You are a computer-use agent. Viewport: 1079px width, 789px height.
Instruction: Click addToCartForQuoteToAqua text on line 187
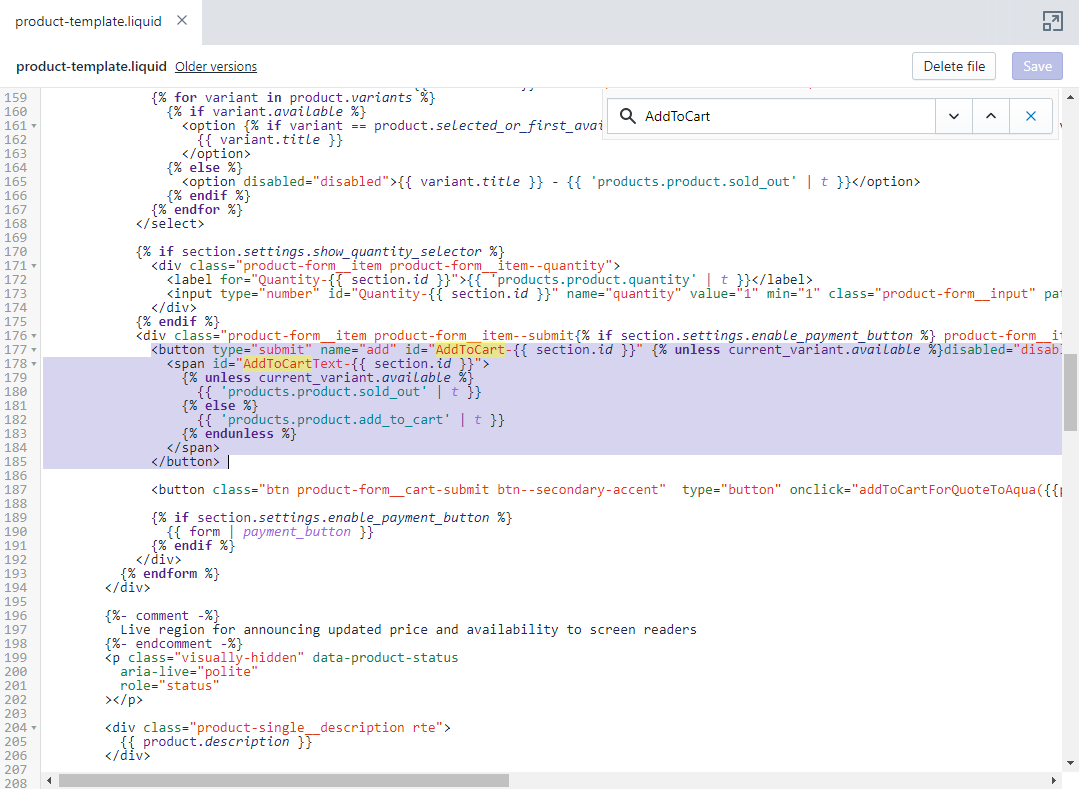pyautogui.click(x=948, y=490)
